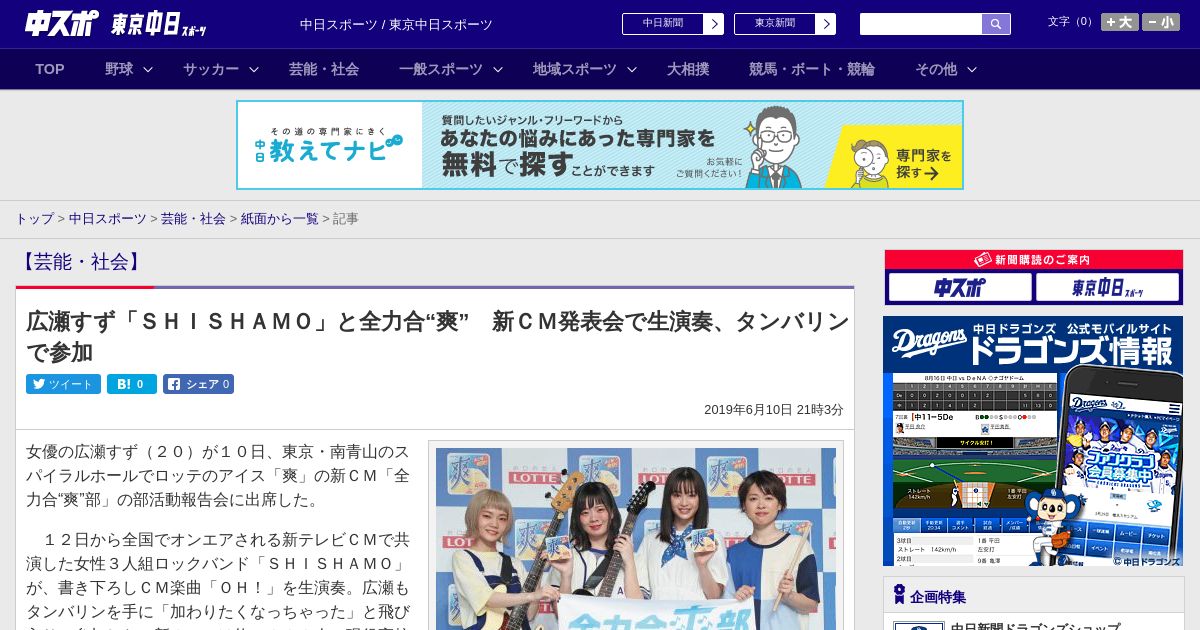Expand the 野球 dropdown chevron
The image size is (1200, 630).
point(148,70)
